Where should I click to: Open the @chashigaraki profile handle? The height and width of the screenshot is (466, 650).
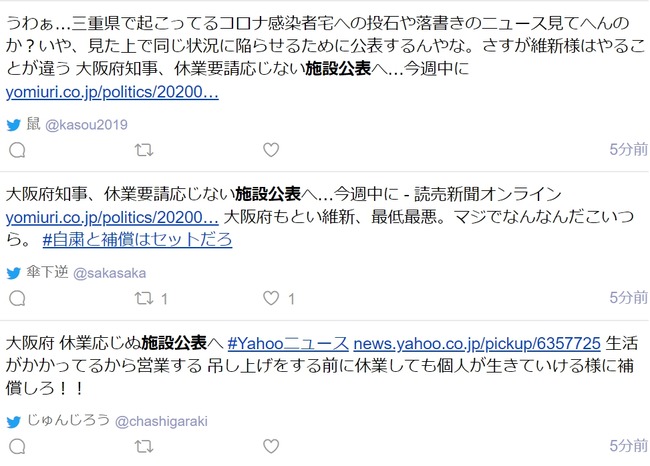[161, 422]
